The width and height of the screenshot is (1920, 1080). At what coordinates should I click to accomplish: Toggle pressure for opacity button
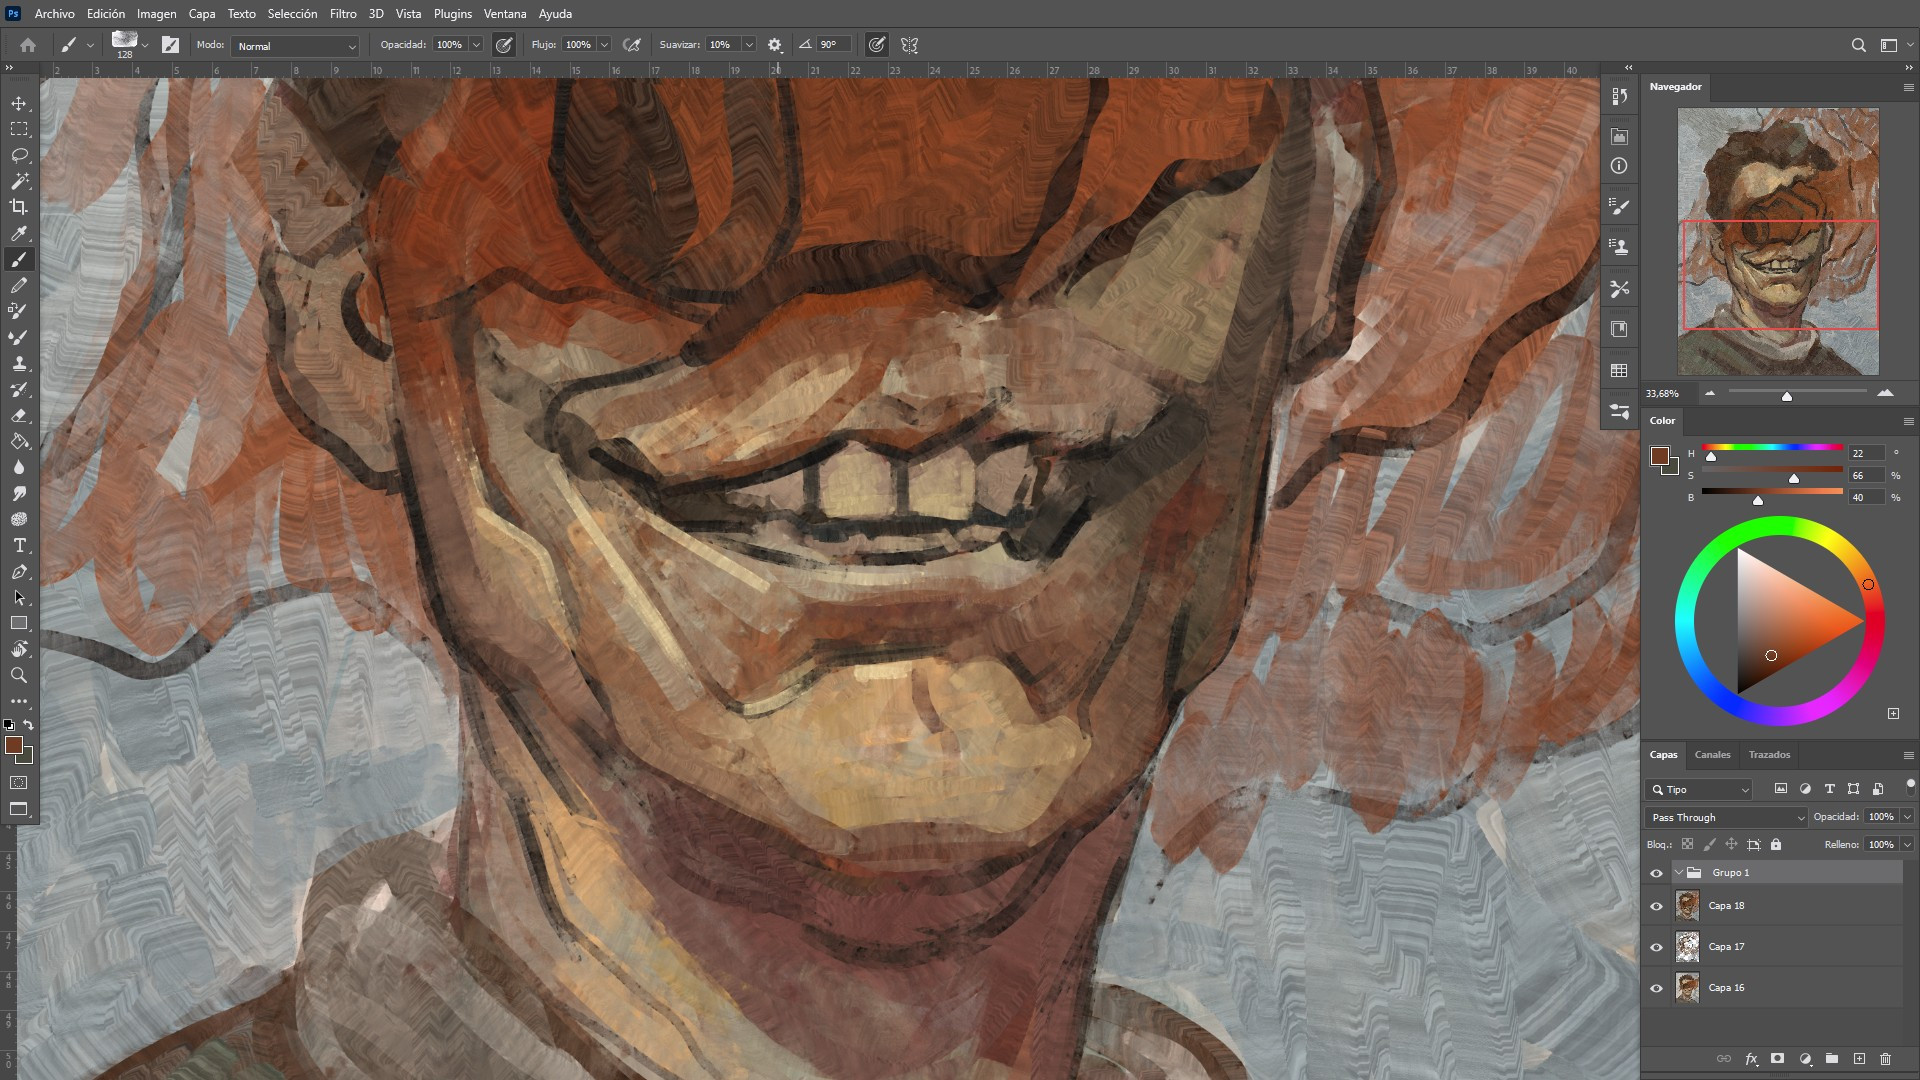point(504,45)
